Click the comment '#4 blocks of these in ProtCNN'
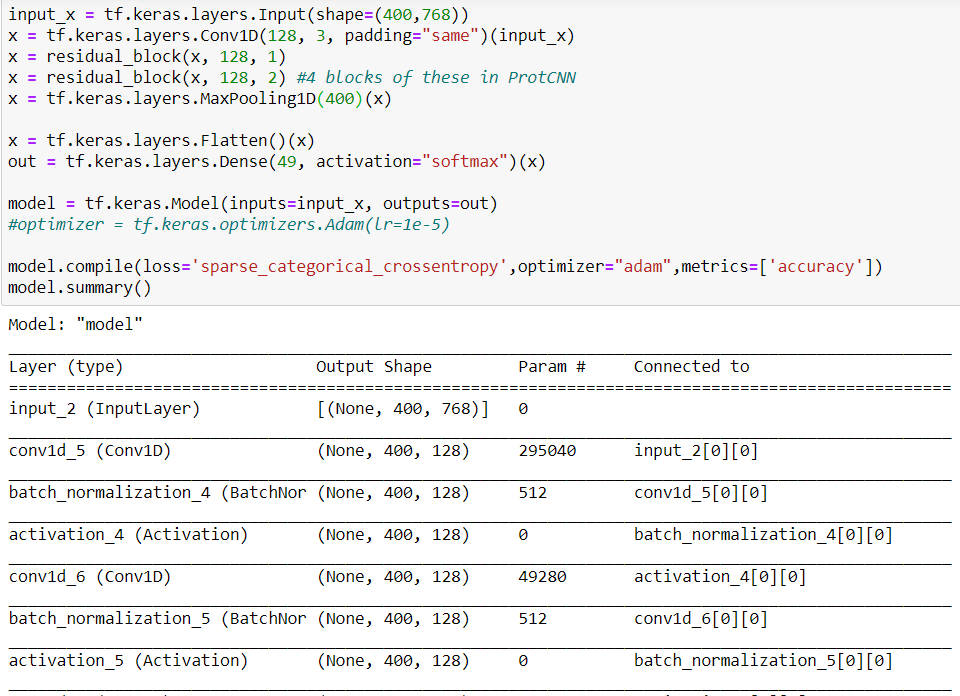 pos(436,78)
